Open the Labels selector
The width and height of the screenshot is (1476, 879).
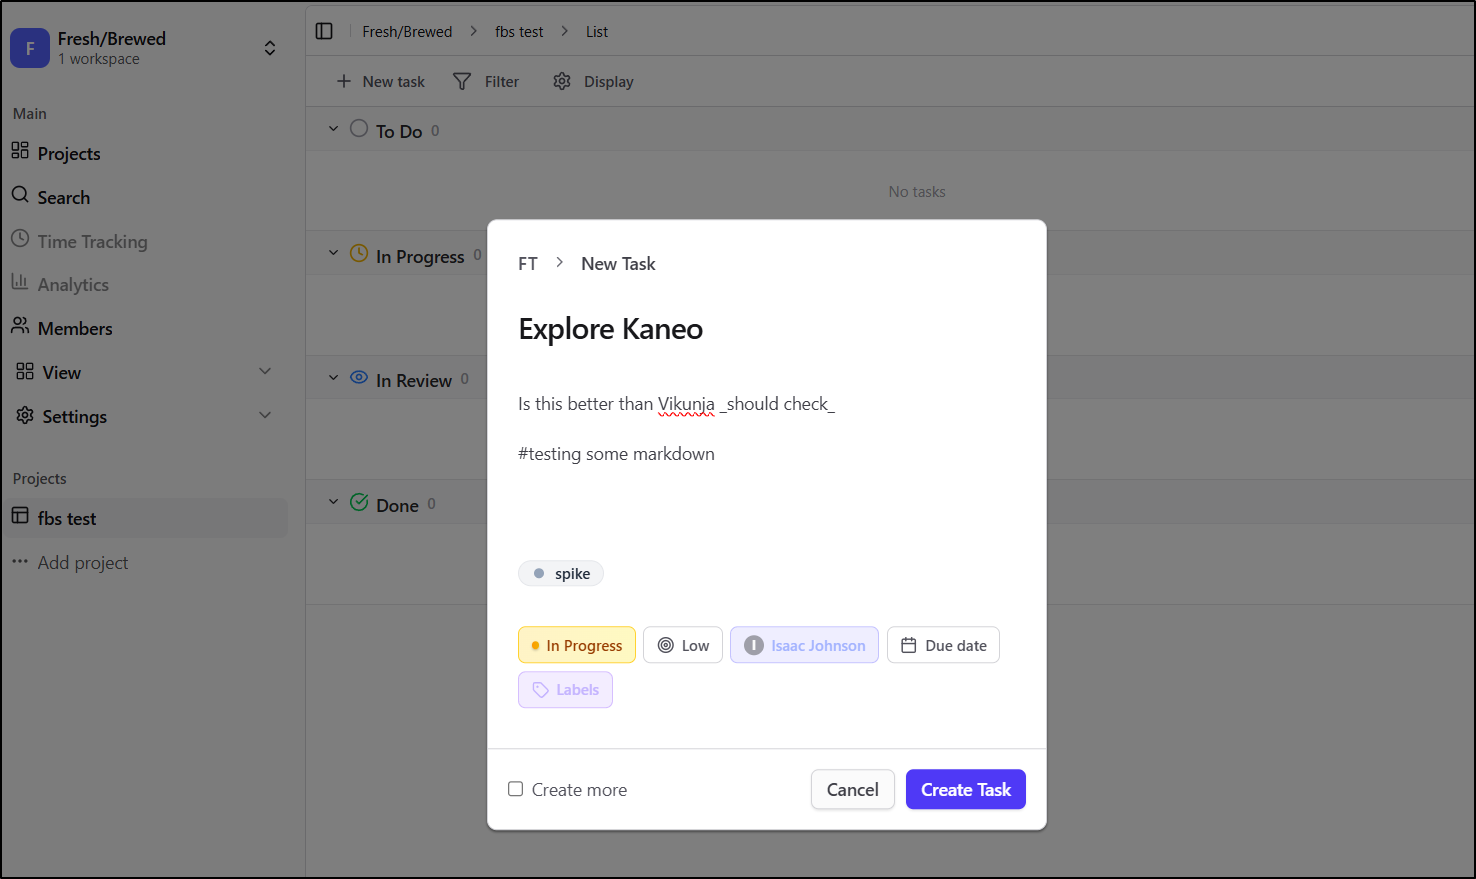pos(565,690)
